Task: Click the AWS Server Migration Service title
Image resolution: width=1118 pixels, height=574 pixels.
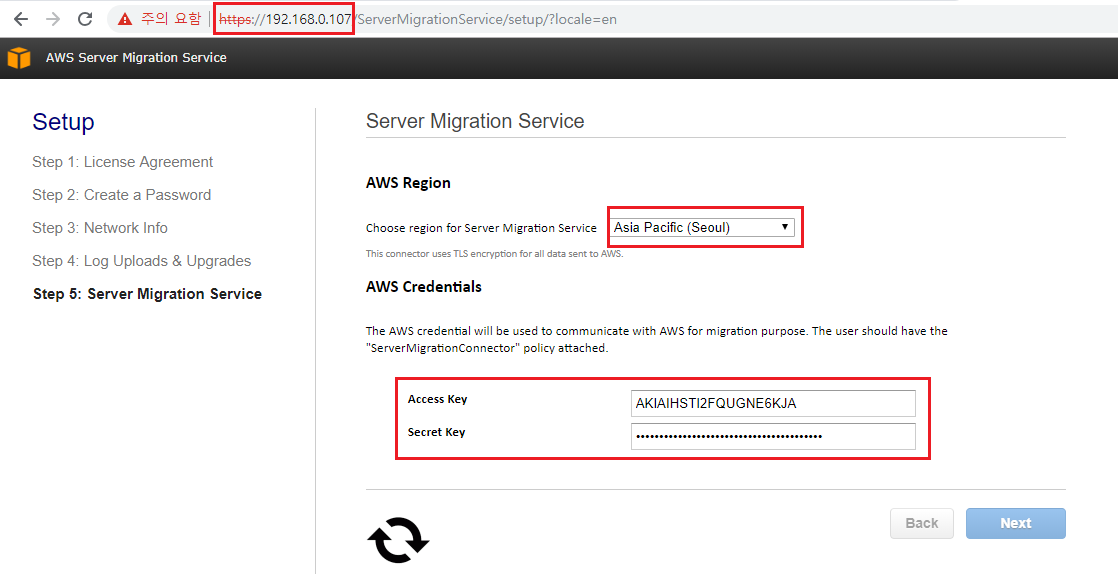Action: tap(136, 58)
